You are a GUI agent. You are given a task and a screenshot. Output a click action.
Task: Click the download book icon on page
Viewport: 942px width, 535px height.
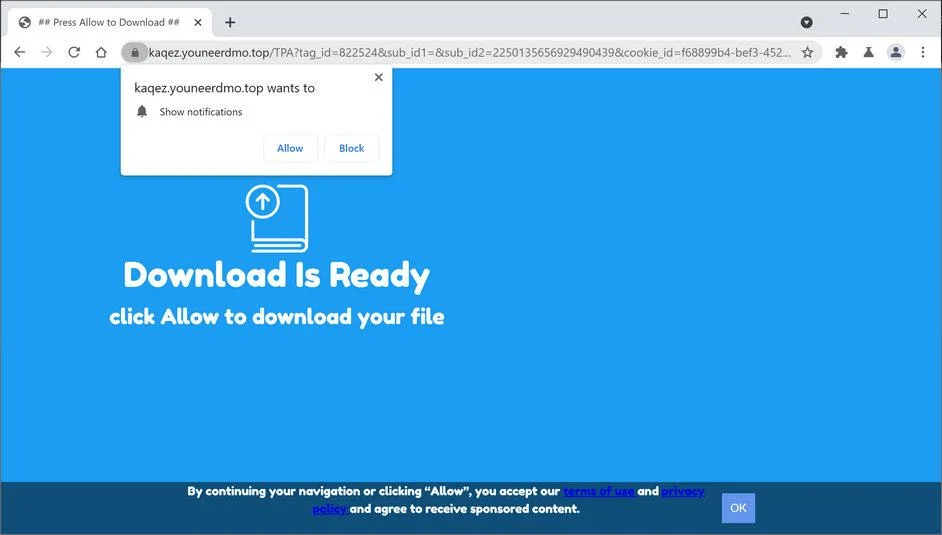[x=277, y=218]
